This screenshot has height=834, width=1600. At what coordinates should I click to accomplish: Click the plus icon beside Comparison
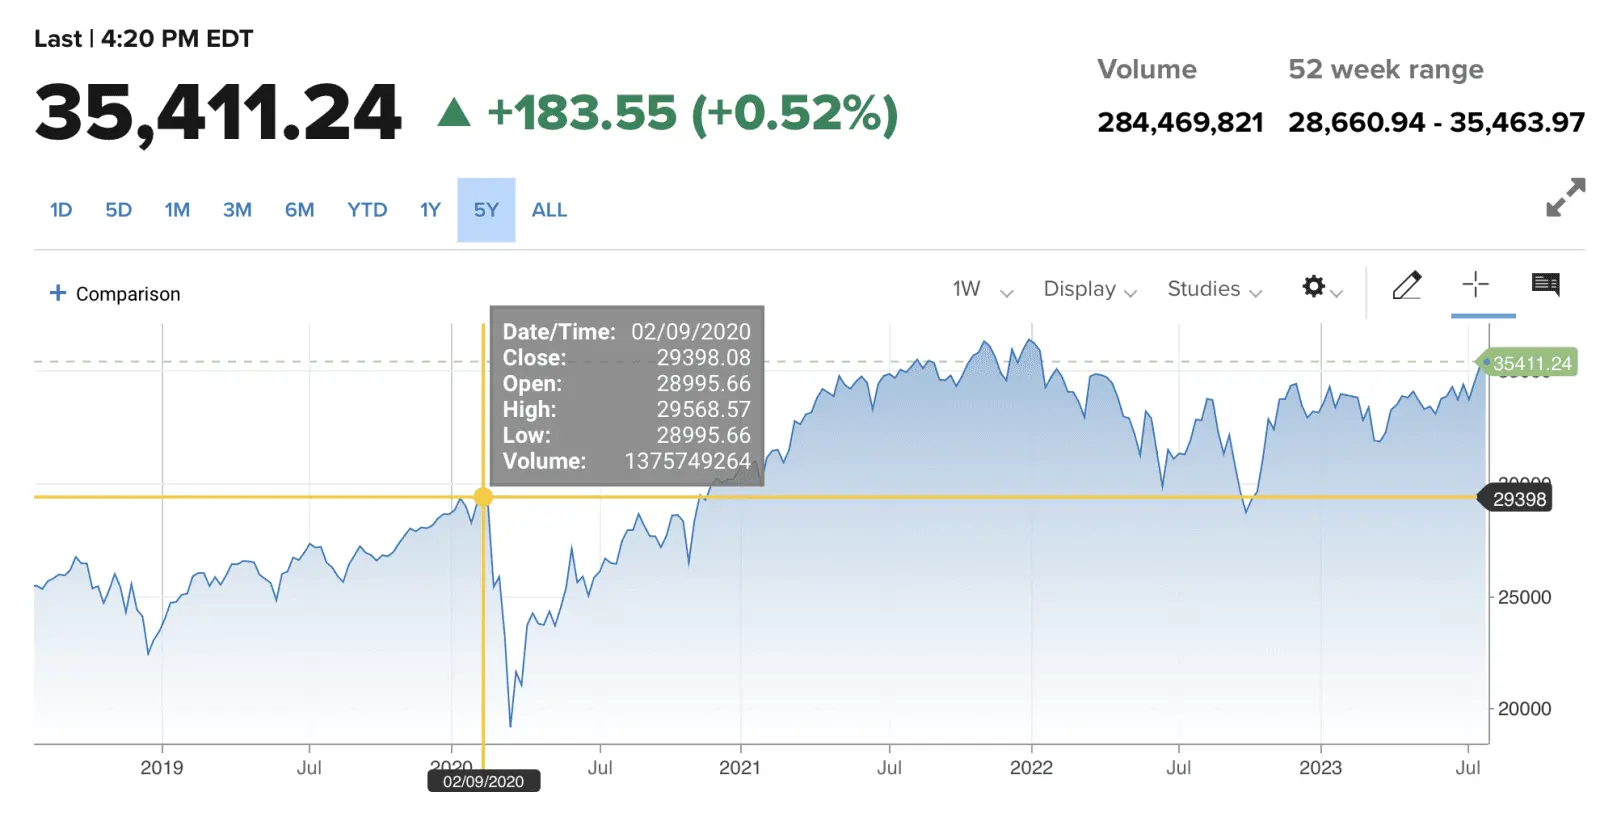coord(58,293)
